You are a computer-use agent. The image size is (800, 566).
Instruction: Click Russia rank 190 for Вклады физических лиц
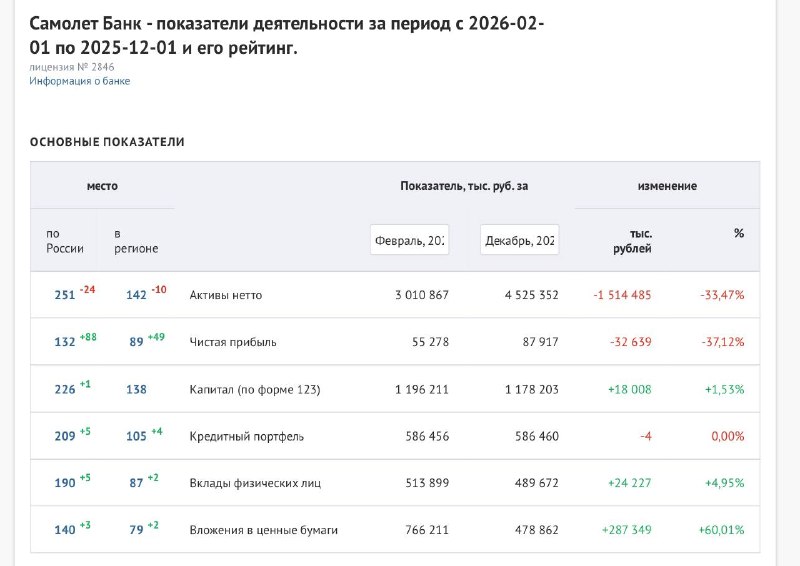tap(65, 483)
